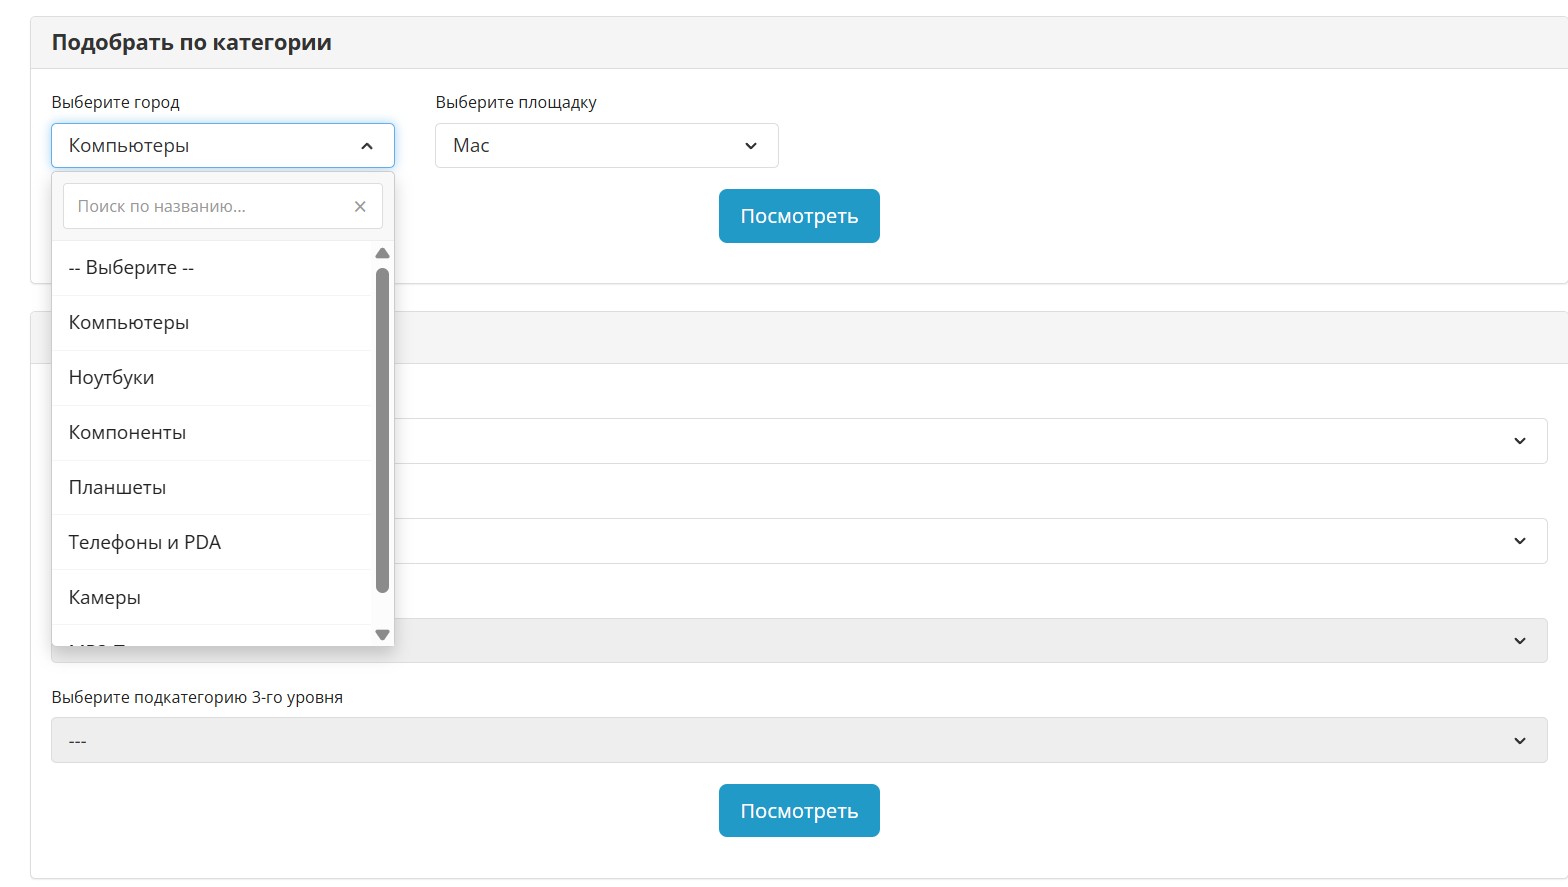
Task: Select the '-- Выберите --' placeholder option
Action: [x=212, y=268]
